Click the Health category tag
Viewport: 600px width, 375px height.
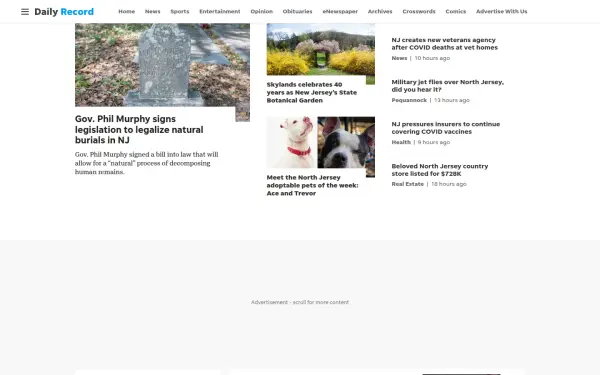401,142
